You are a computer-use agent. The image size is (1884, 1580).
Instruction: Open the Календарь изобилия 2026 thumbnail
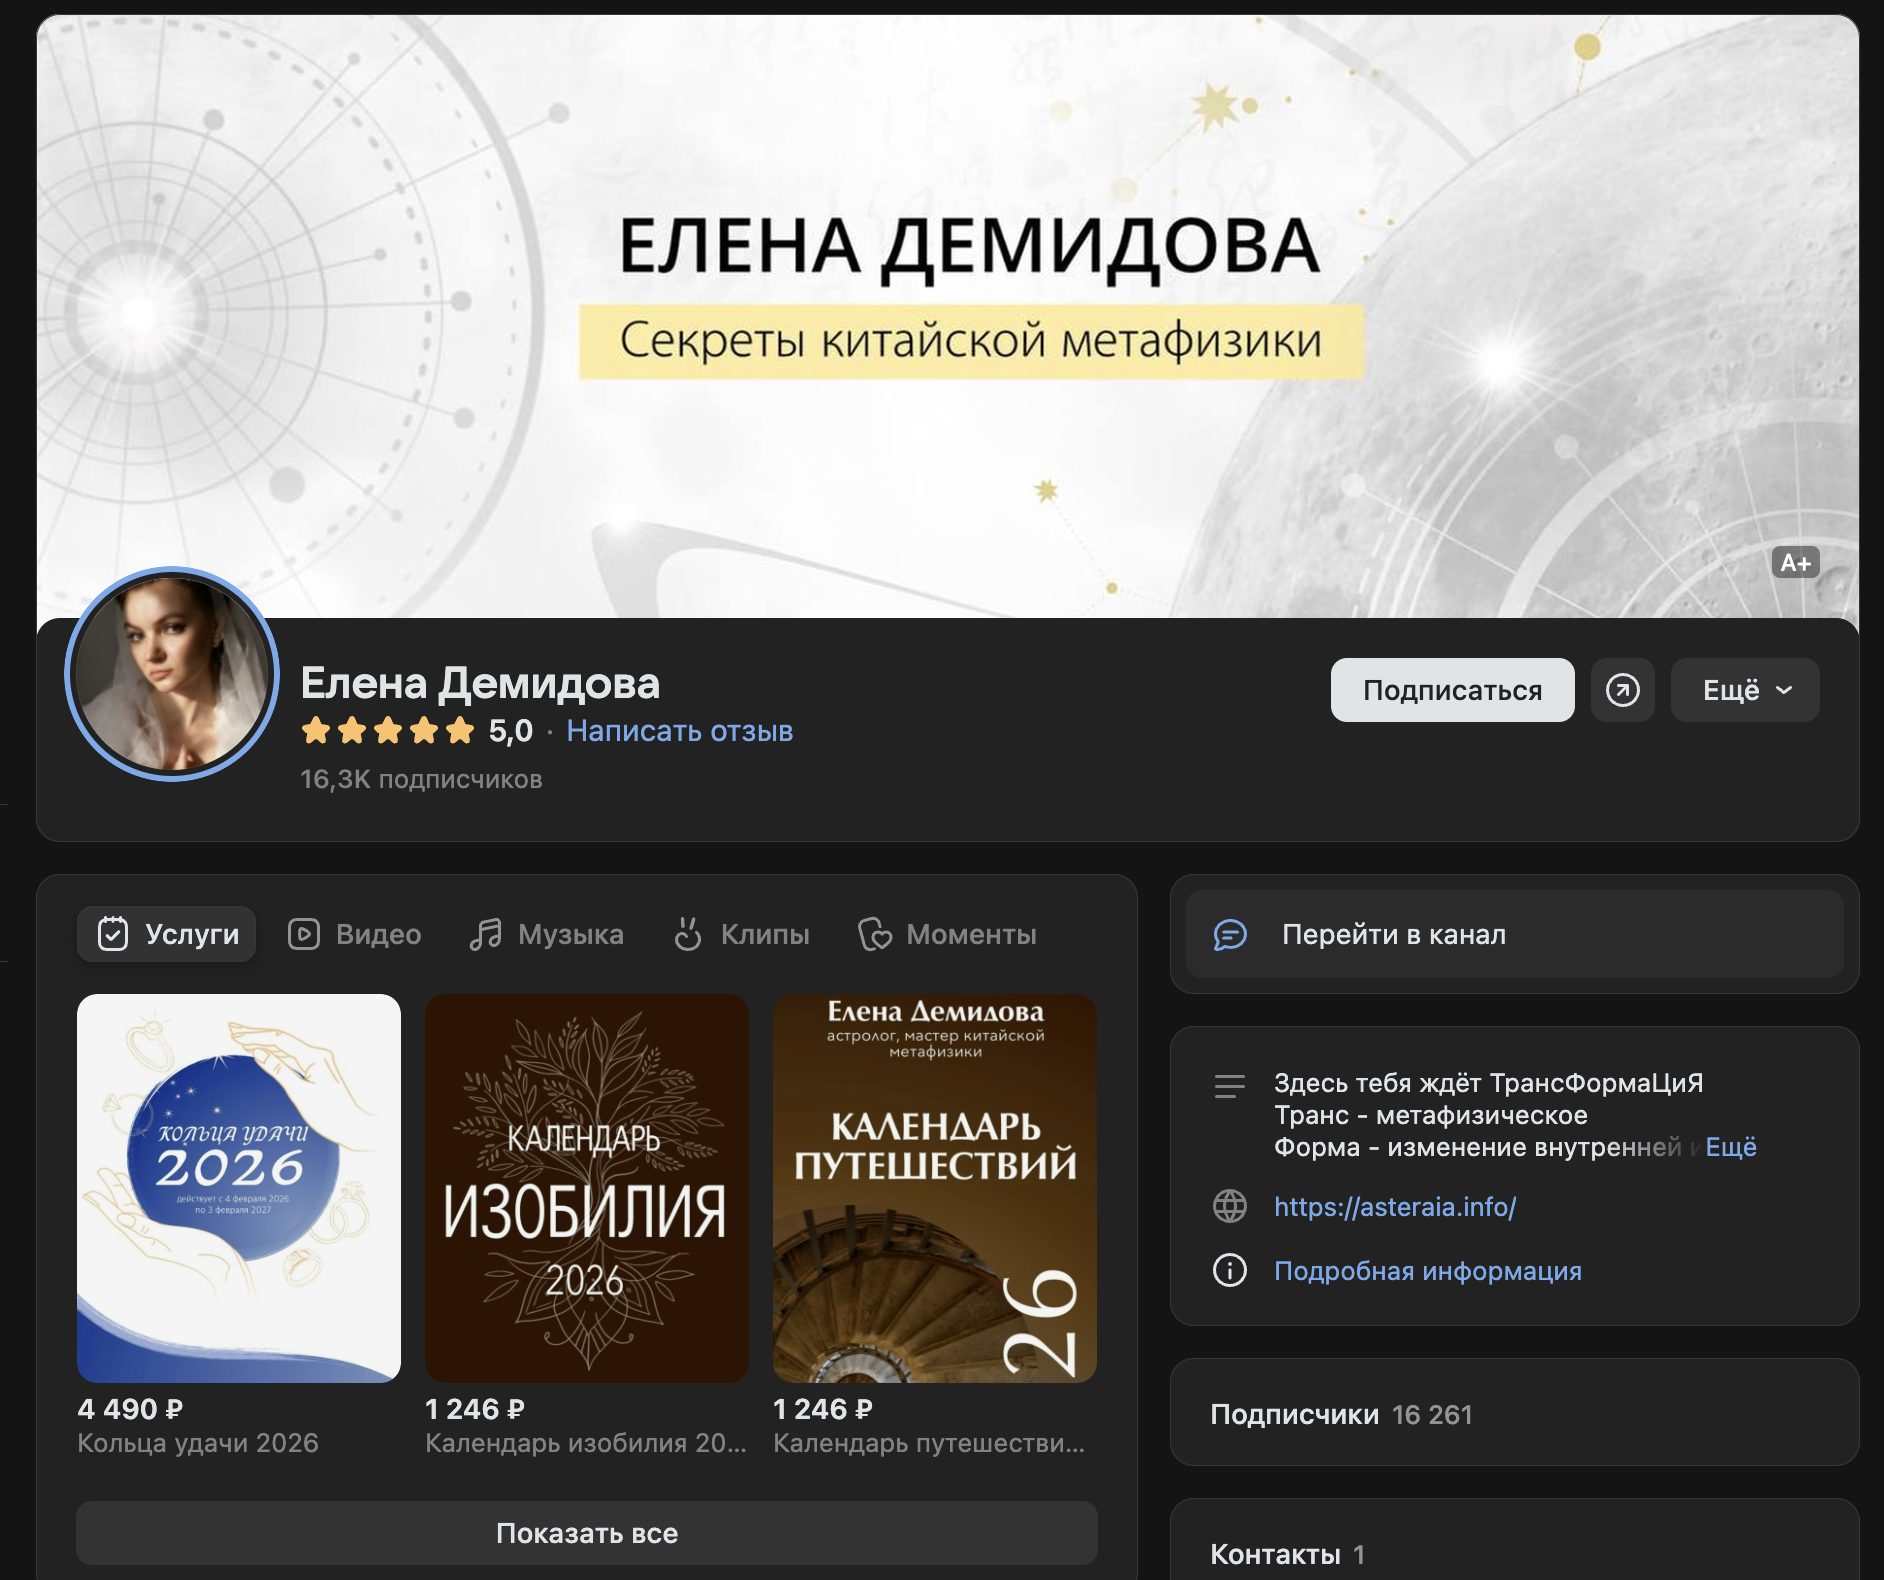587,1188
